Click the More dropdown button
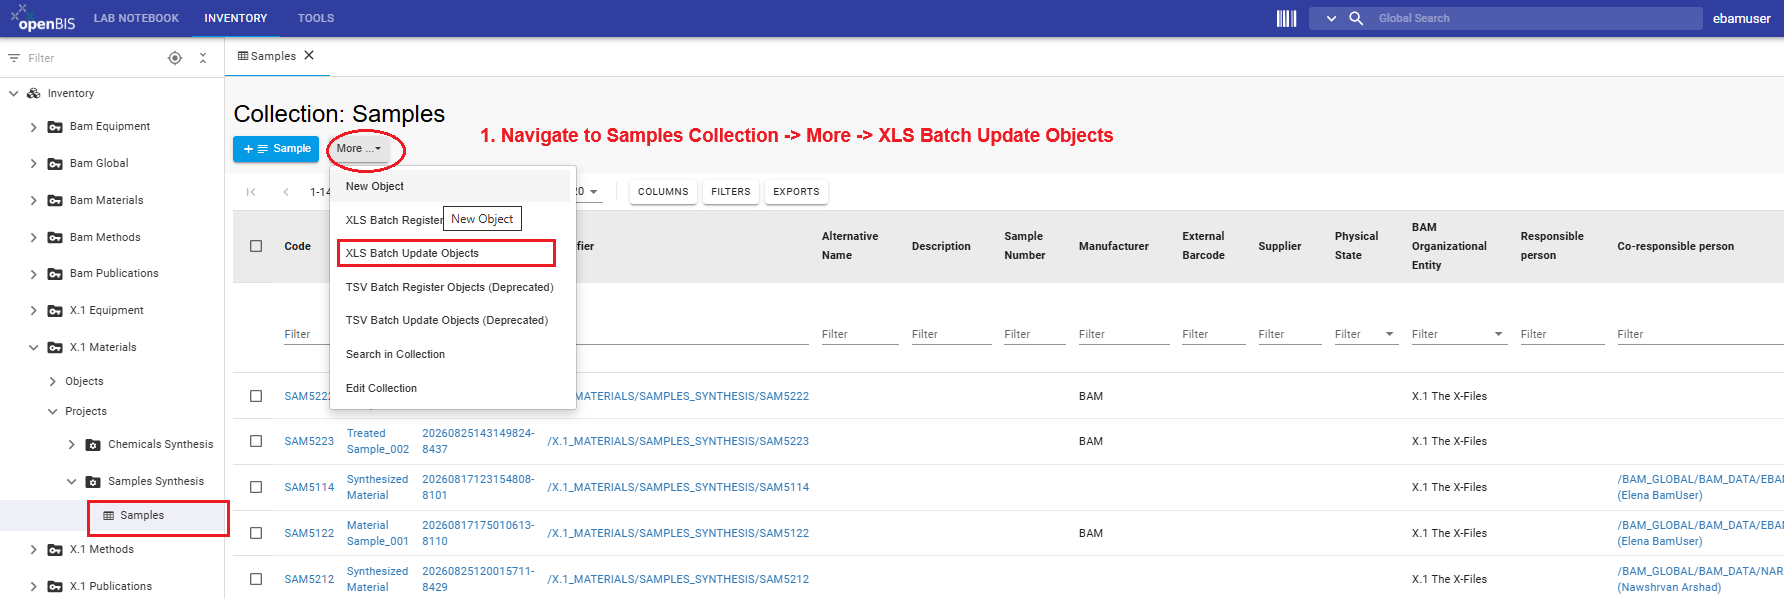This screenshot has height=599, width=1784. (x=359, y=149)
